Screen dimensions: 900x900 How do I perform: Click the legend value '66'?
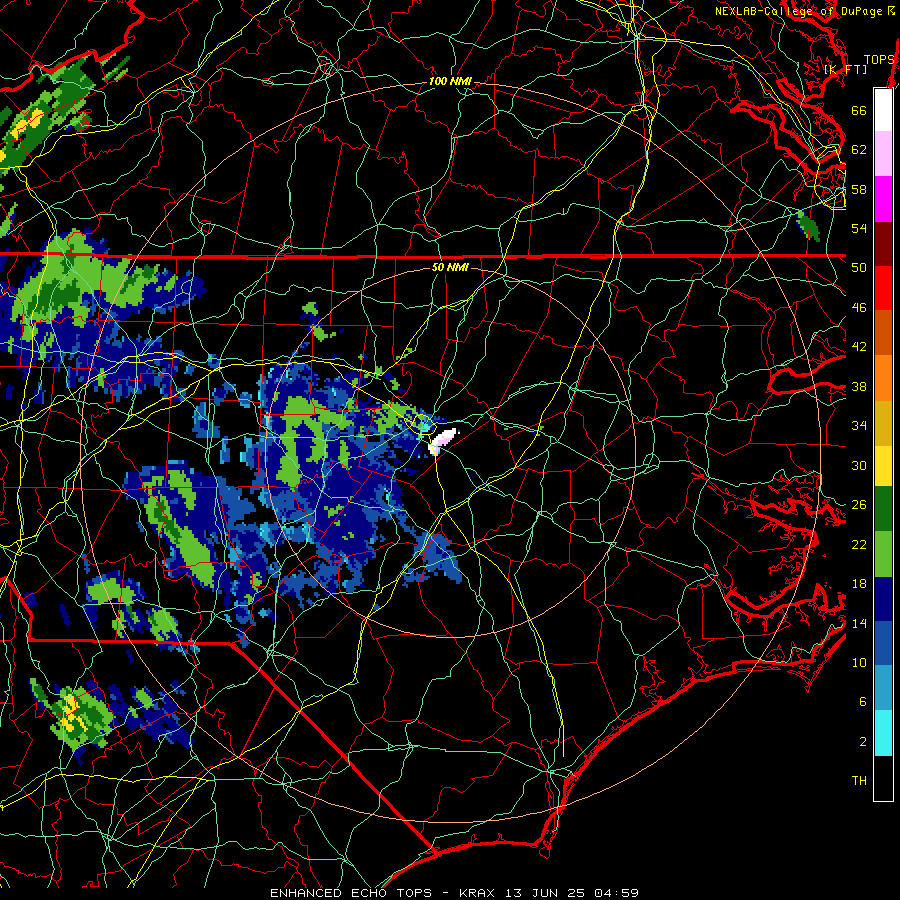pyautogui.click(x=859, y=111)
